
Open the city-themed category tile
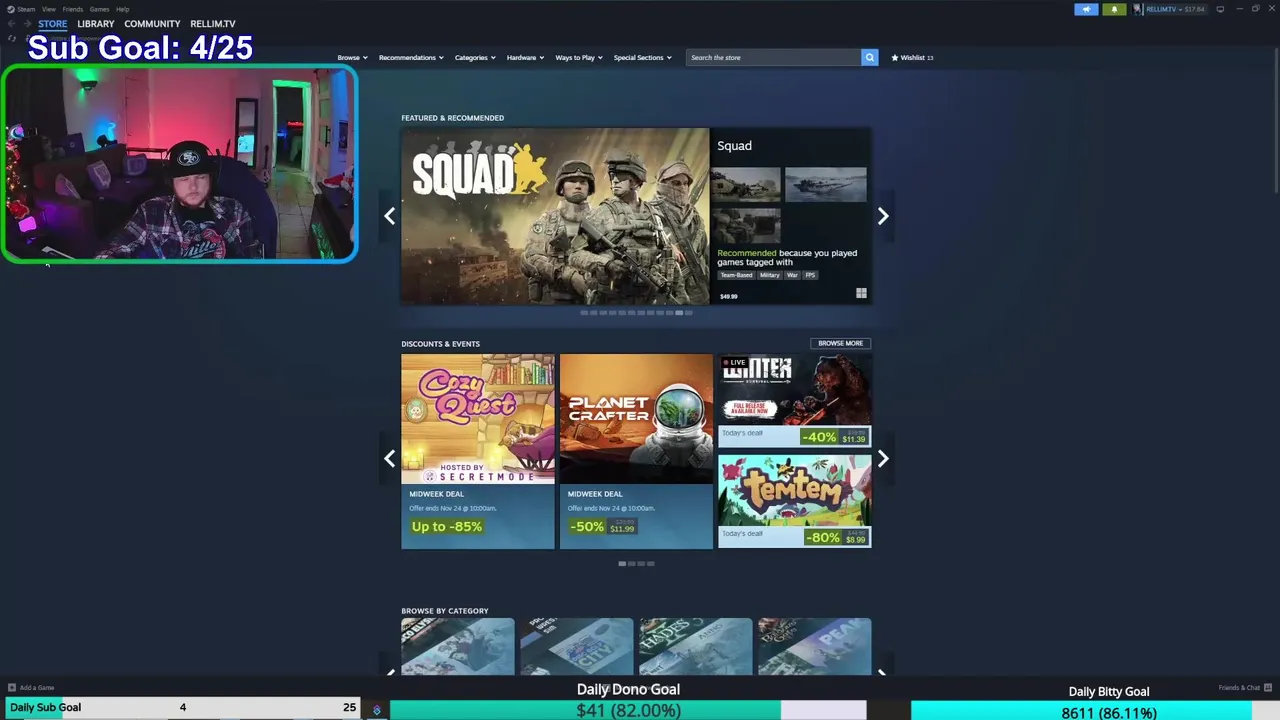[x=577, y=647]
